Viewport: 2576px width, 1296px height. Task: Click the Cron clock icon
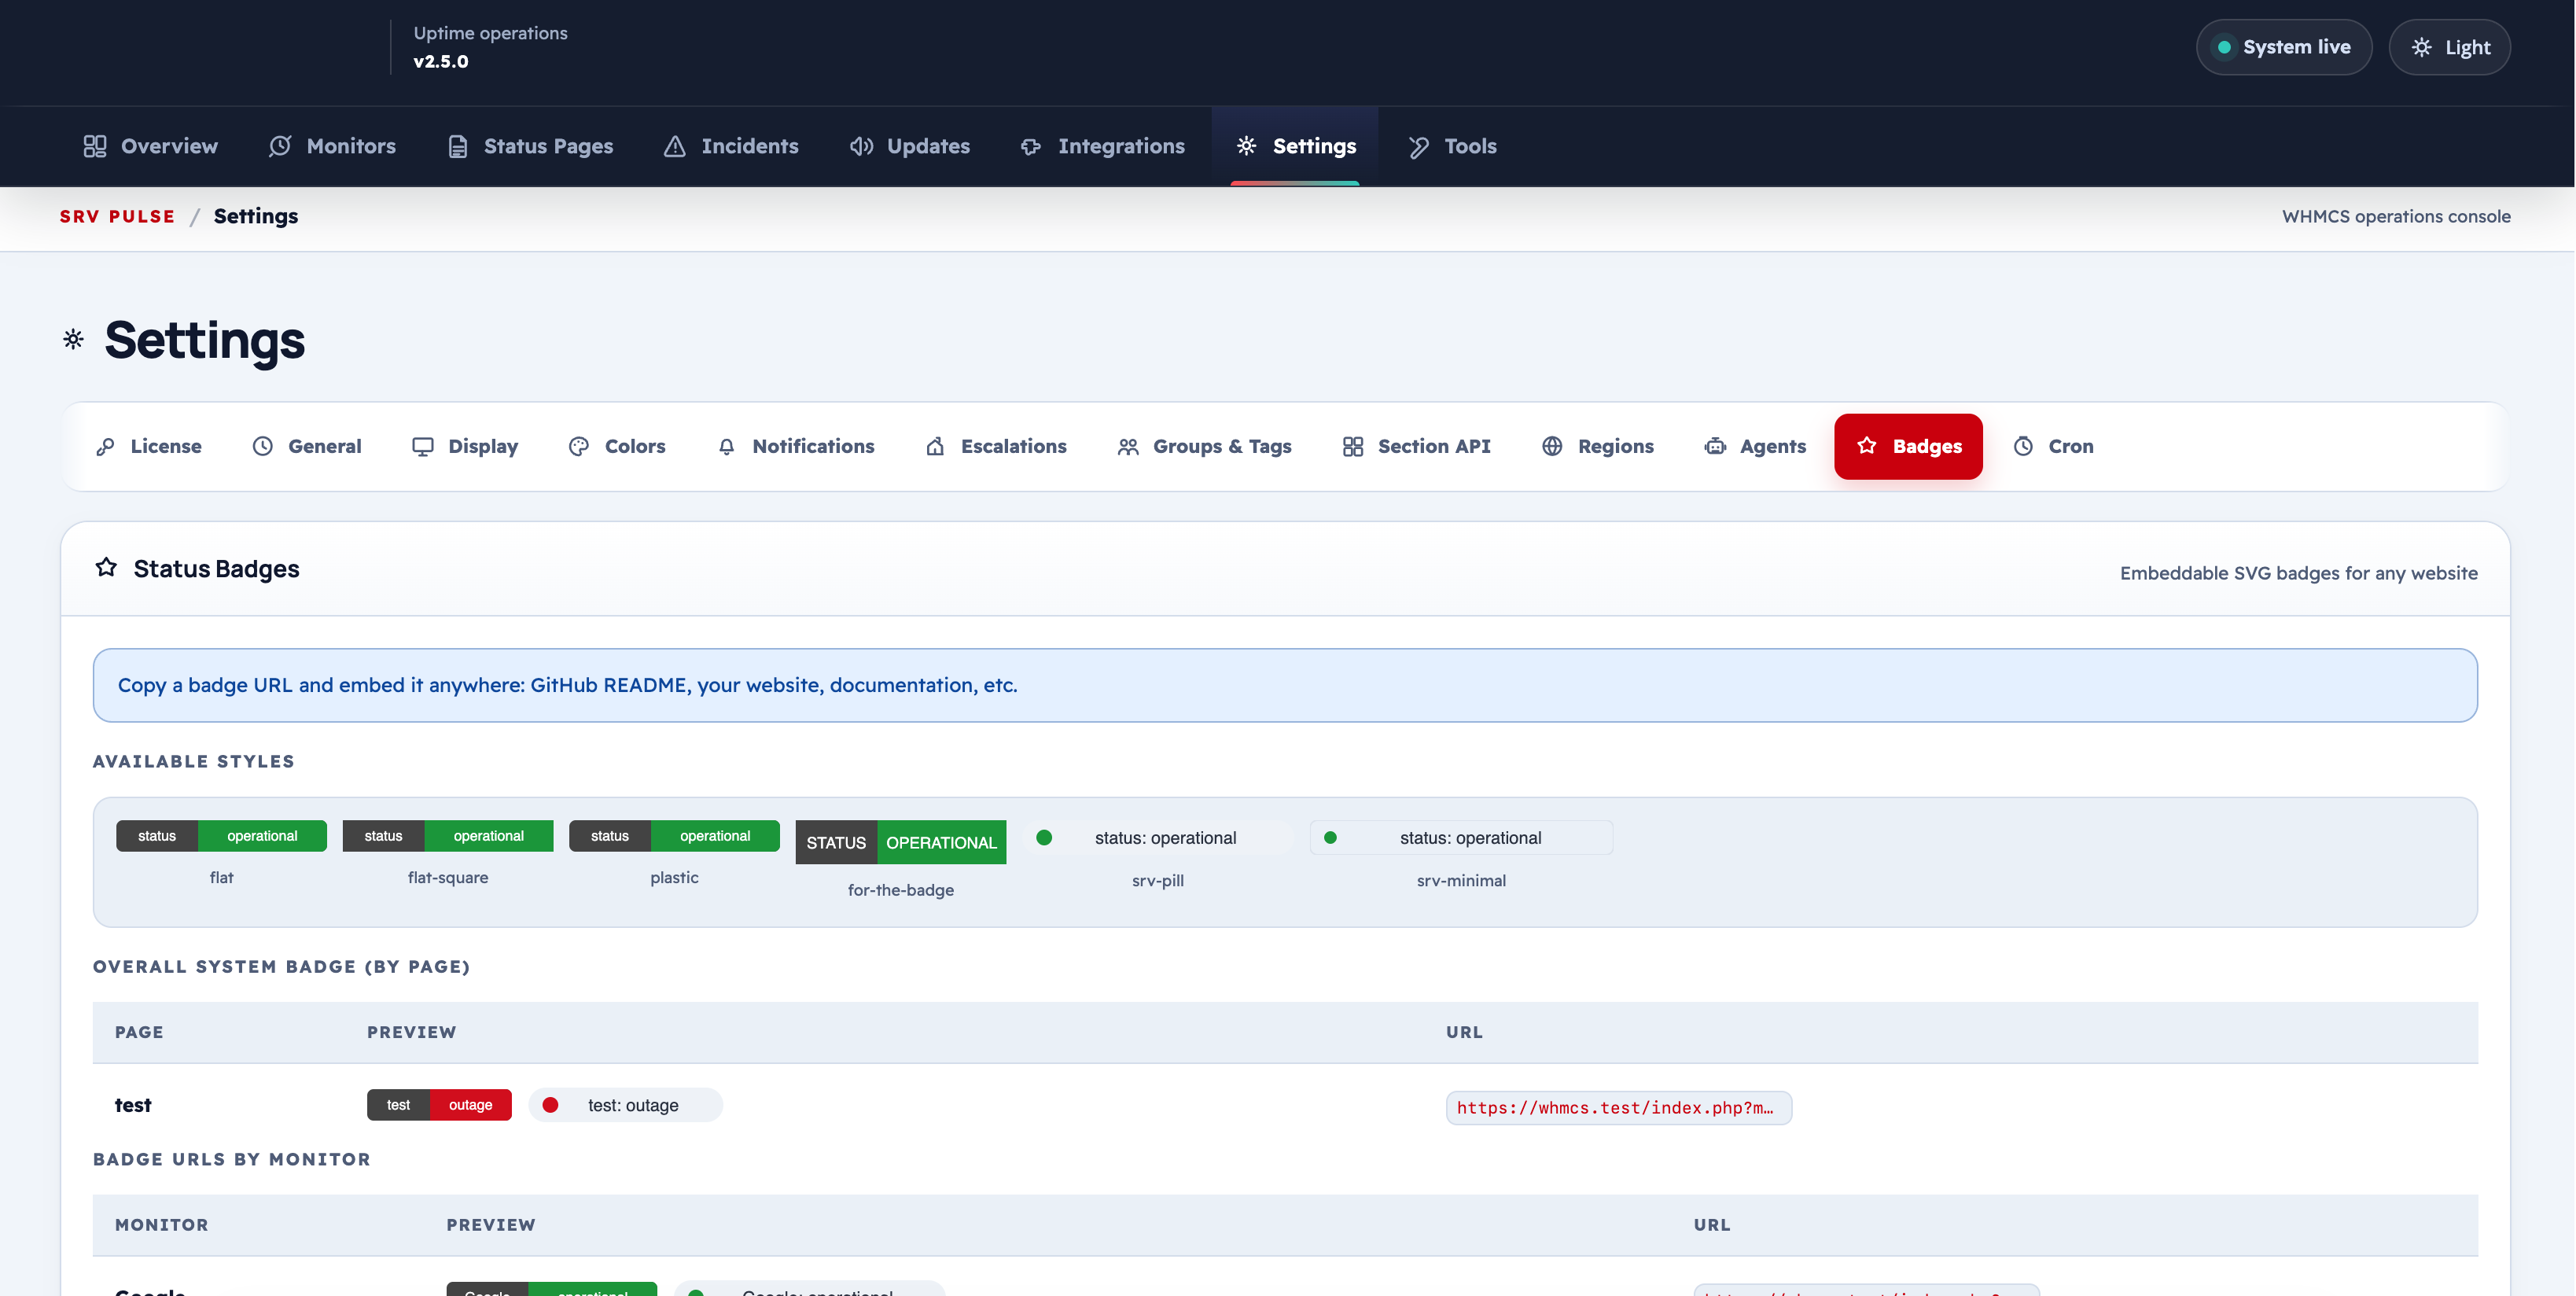click(2023, 446)
